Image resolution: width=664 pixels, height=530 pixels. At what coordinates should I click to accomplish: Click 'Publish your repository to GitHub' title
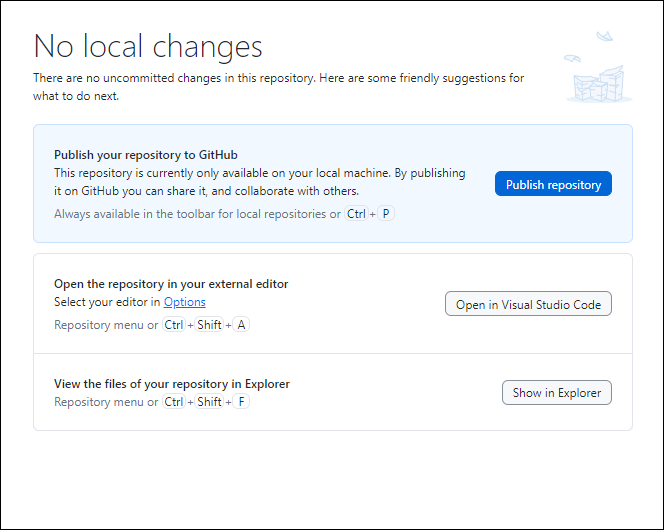145,155
